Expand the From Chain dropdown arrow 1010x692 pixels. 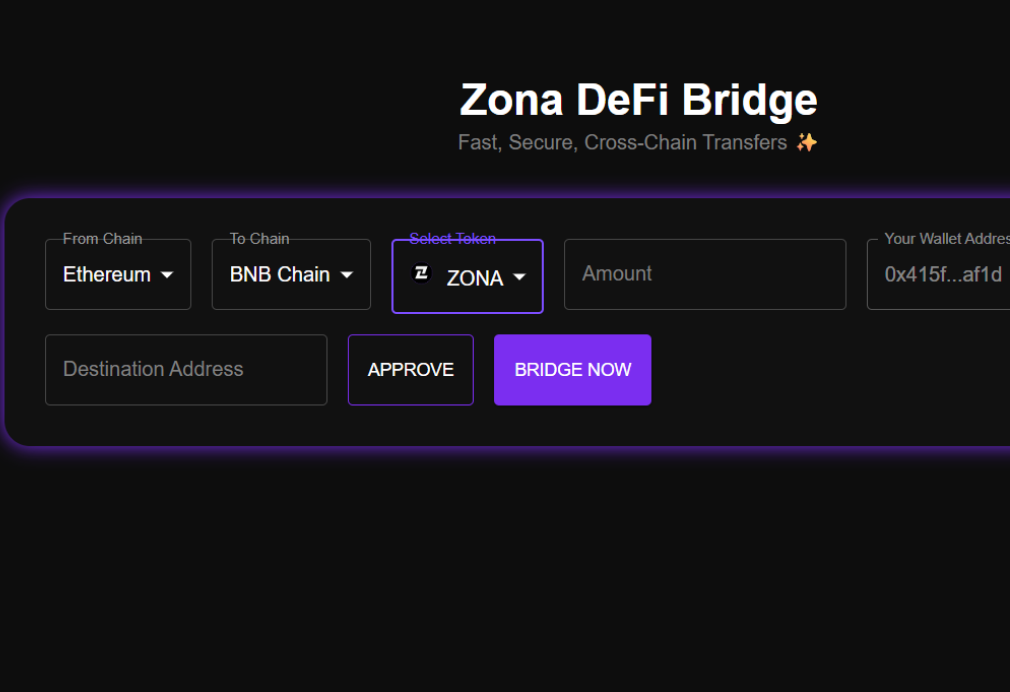[167, 275]
